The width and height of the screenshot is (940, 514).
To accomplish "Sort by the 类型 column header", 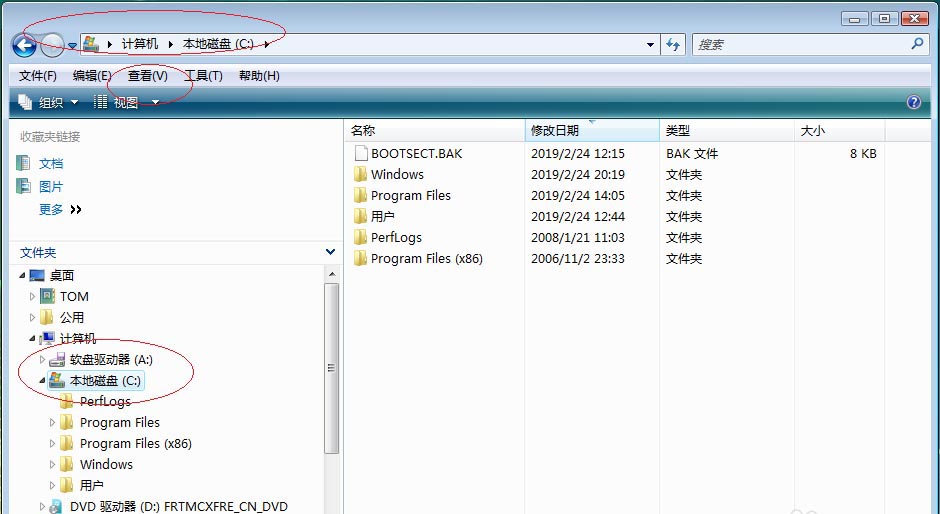I will click(x=727, y=130).
